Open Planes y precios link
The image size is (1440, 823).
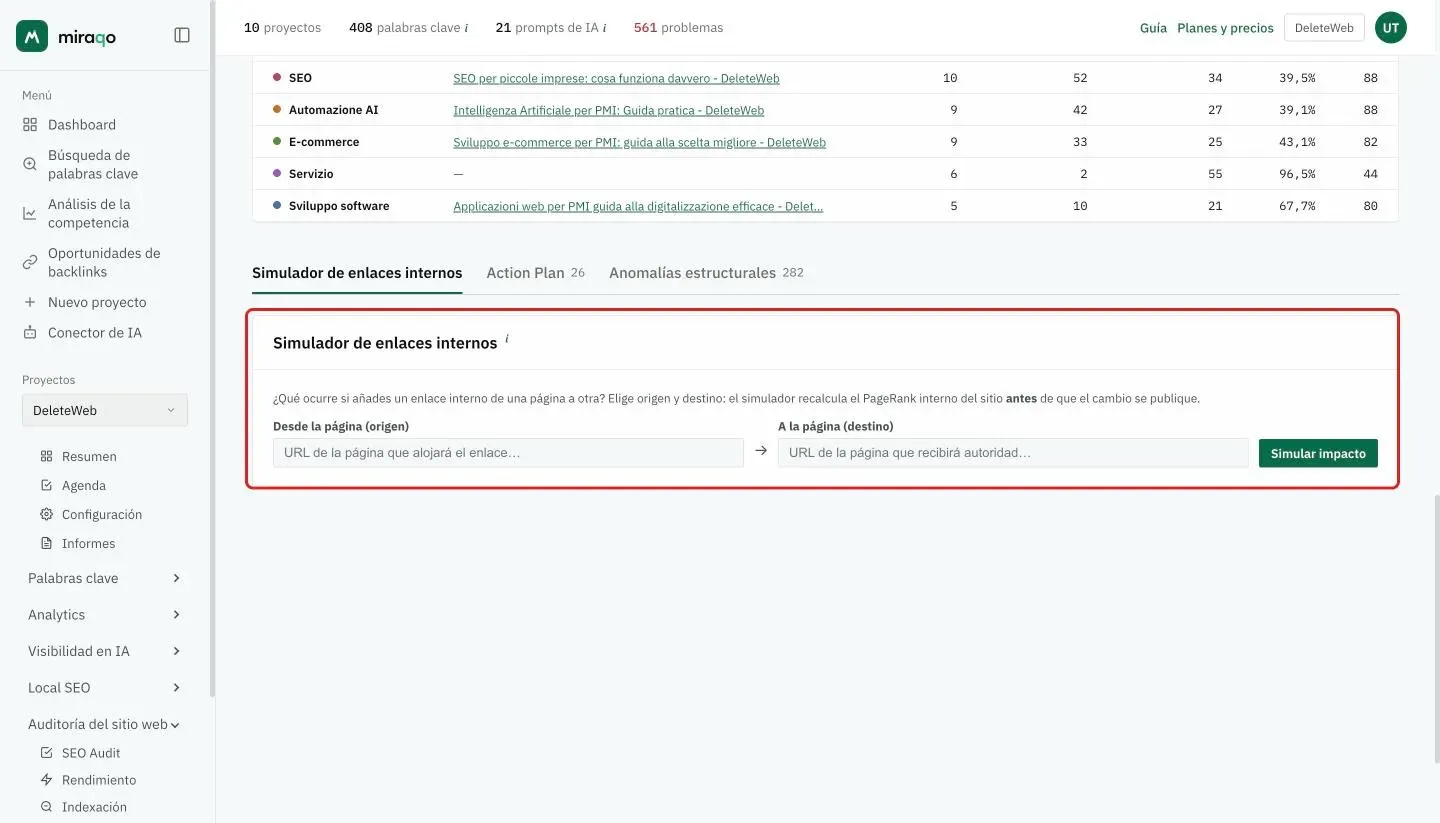pyautogui.click(x=1225, y=28)
